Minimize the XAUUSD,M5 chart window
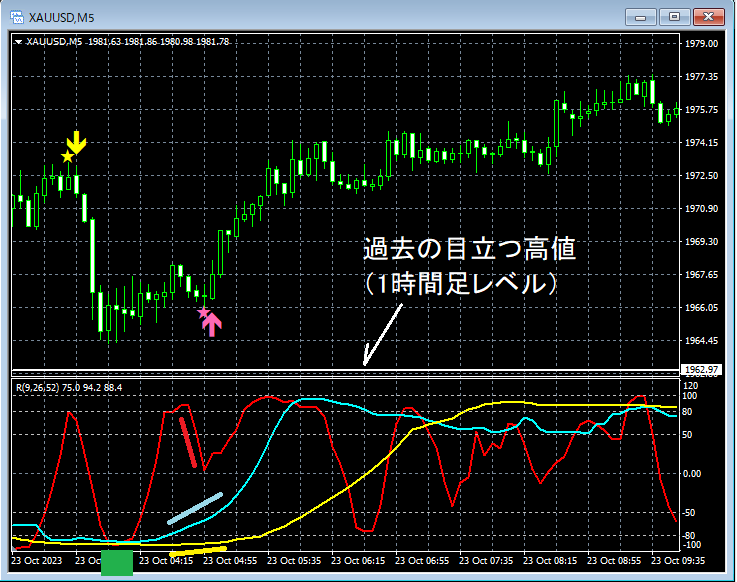Image resolution: width=737 pixels, height=582 pixels. [640, 17]
